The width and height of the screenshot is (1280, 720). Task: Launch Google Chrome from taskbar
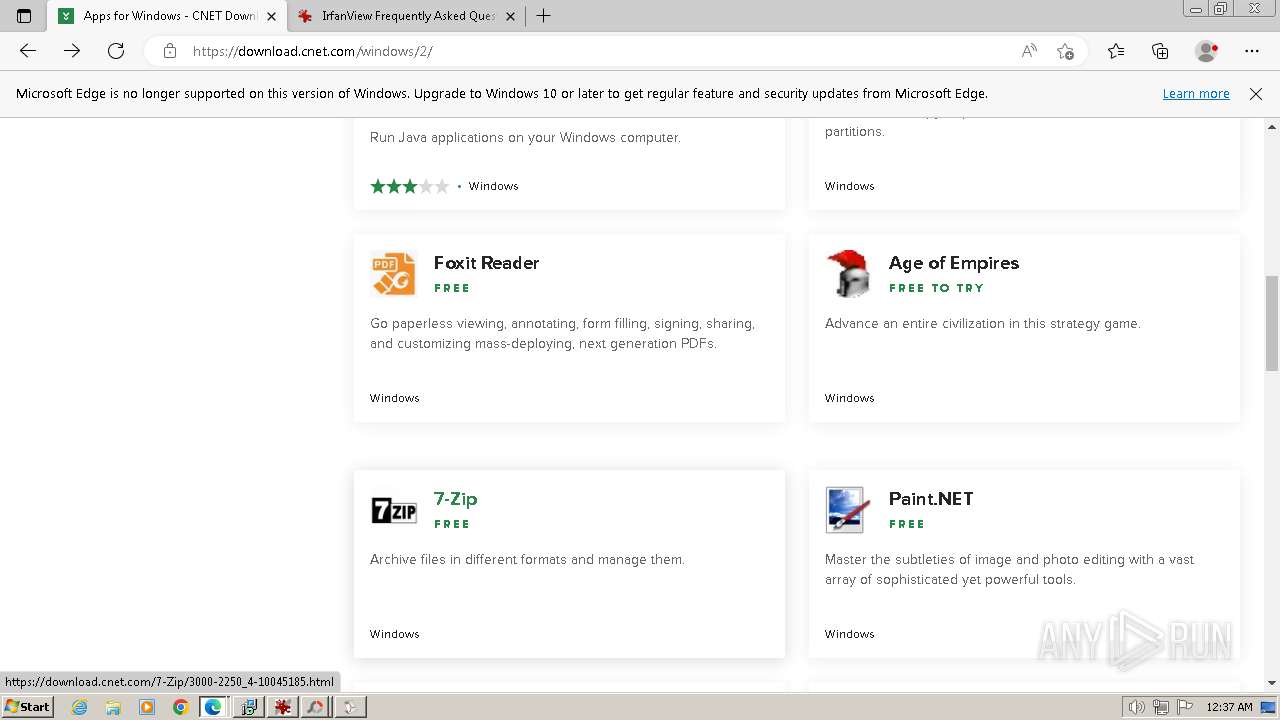coord(180,707)
